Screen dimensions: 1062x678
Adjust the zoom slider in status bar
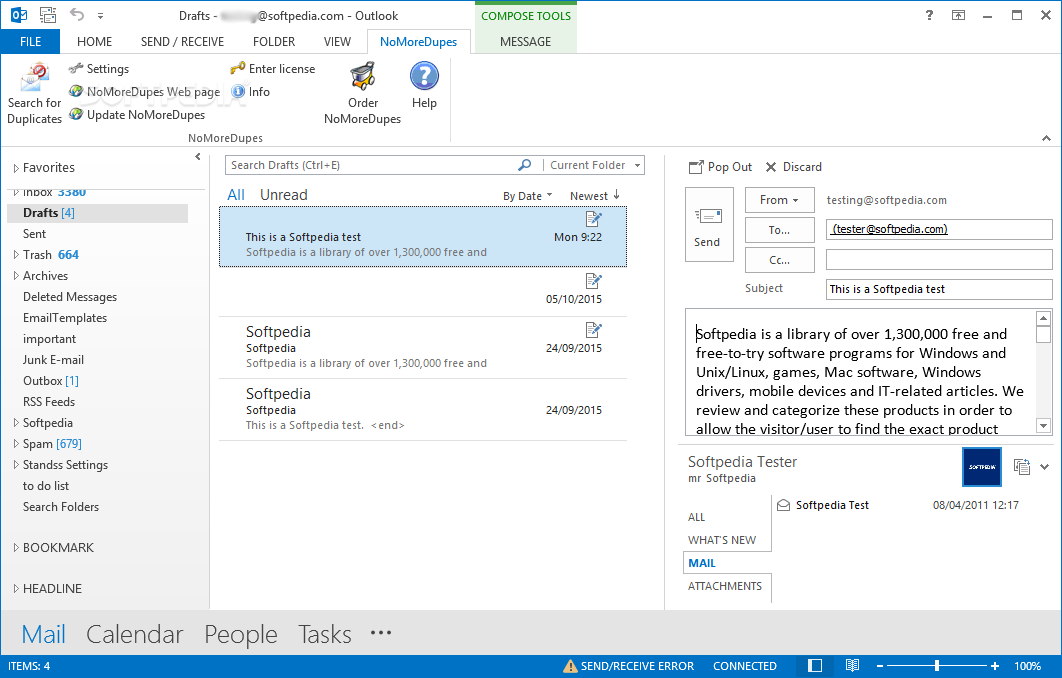coord(937,666)
